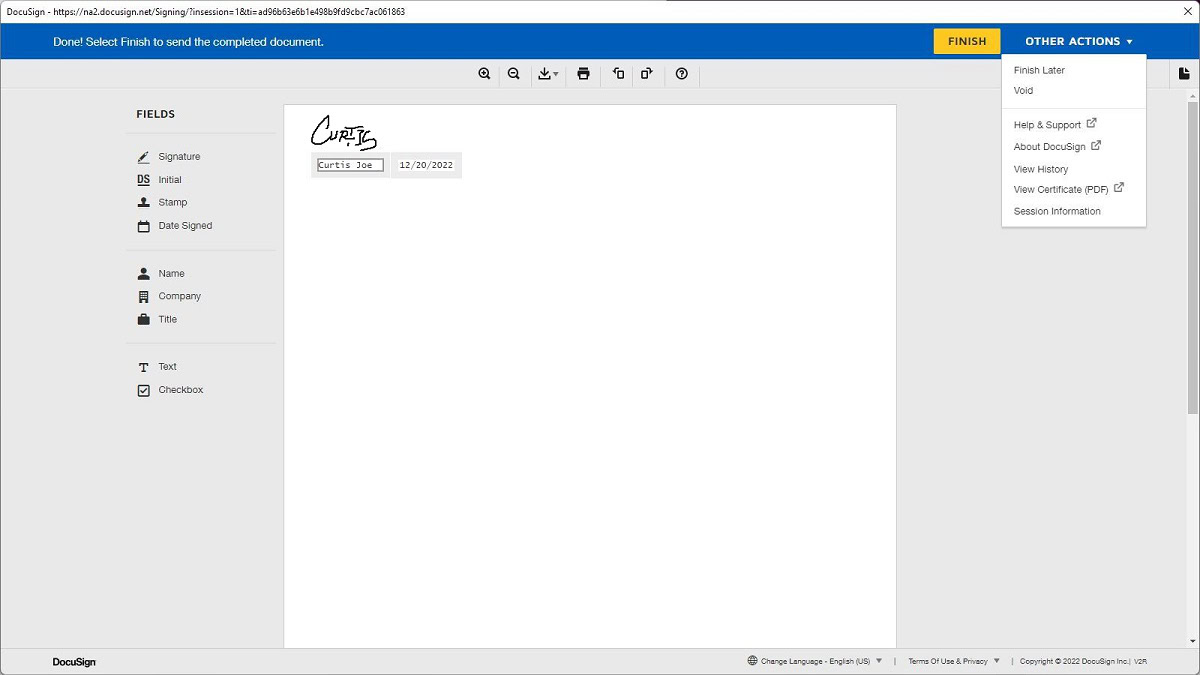1200x675 pixels.
Task: Click external link icon beside About DocuSign
Action: coord(1096,145)
